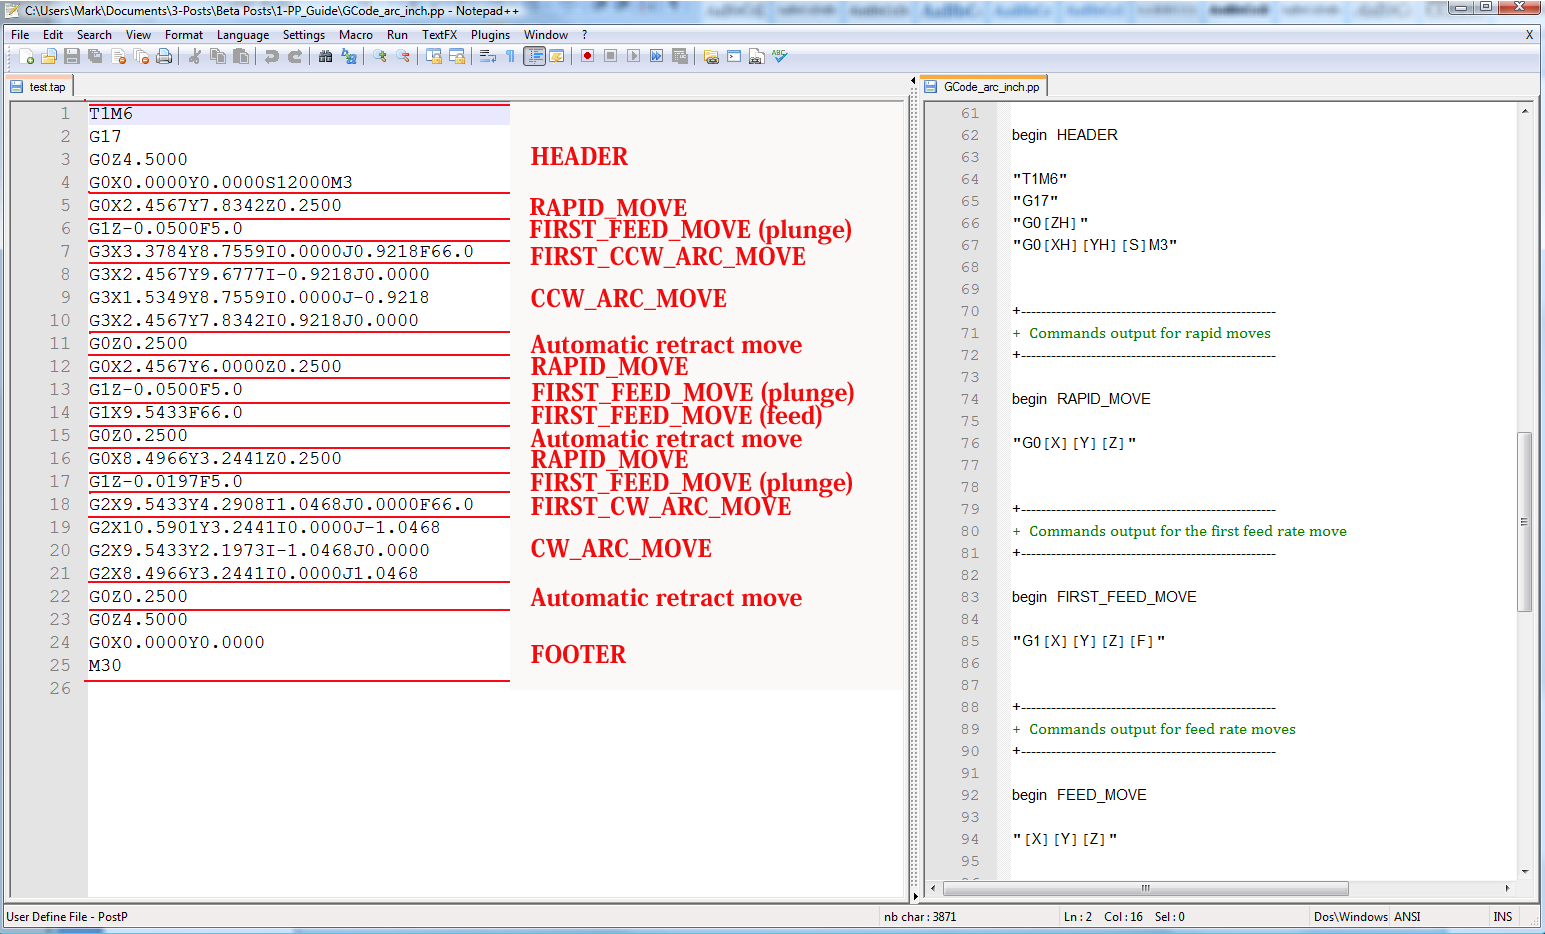The image size is (1545, 934).
Task: Switch to the test.tap tab
Action: tap(39, 87)
